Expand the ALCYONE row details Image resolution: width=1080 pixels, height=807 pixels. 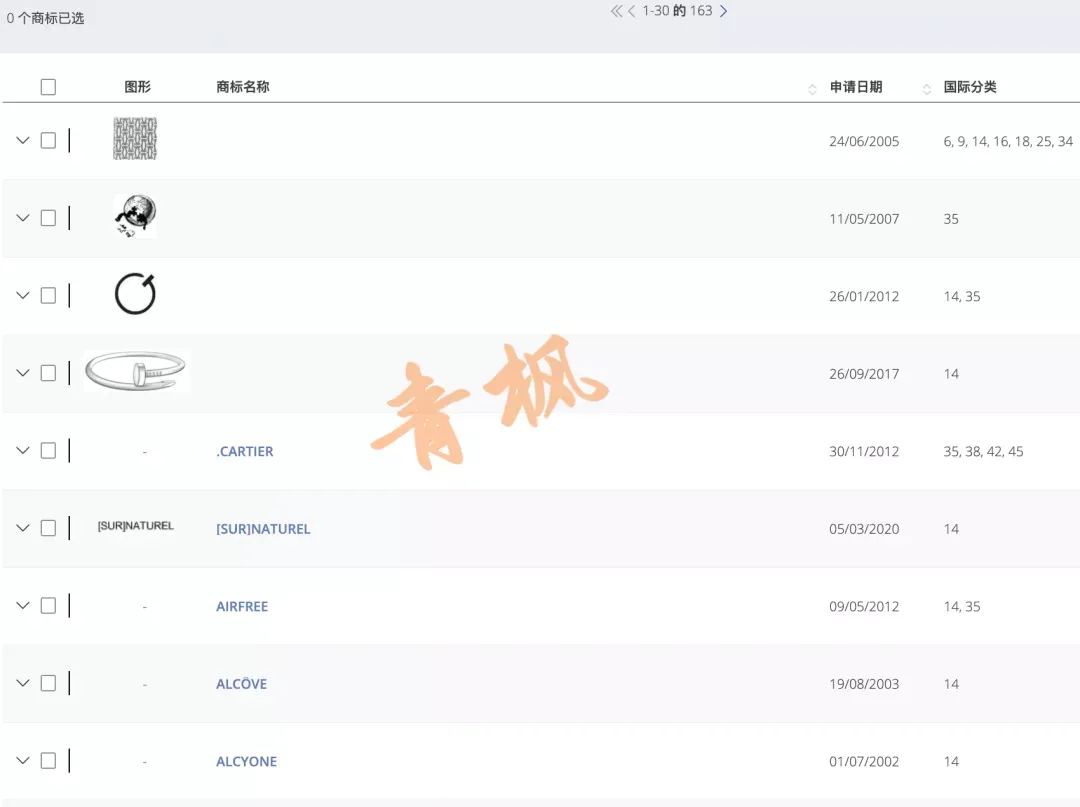click(x=23, y=761)
